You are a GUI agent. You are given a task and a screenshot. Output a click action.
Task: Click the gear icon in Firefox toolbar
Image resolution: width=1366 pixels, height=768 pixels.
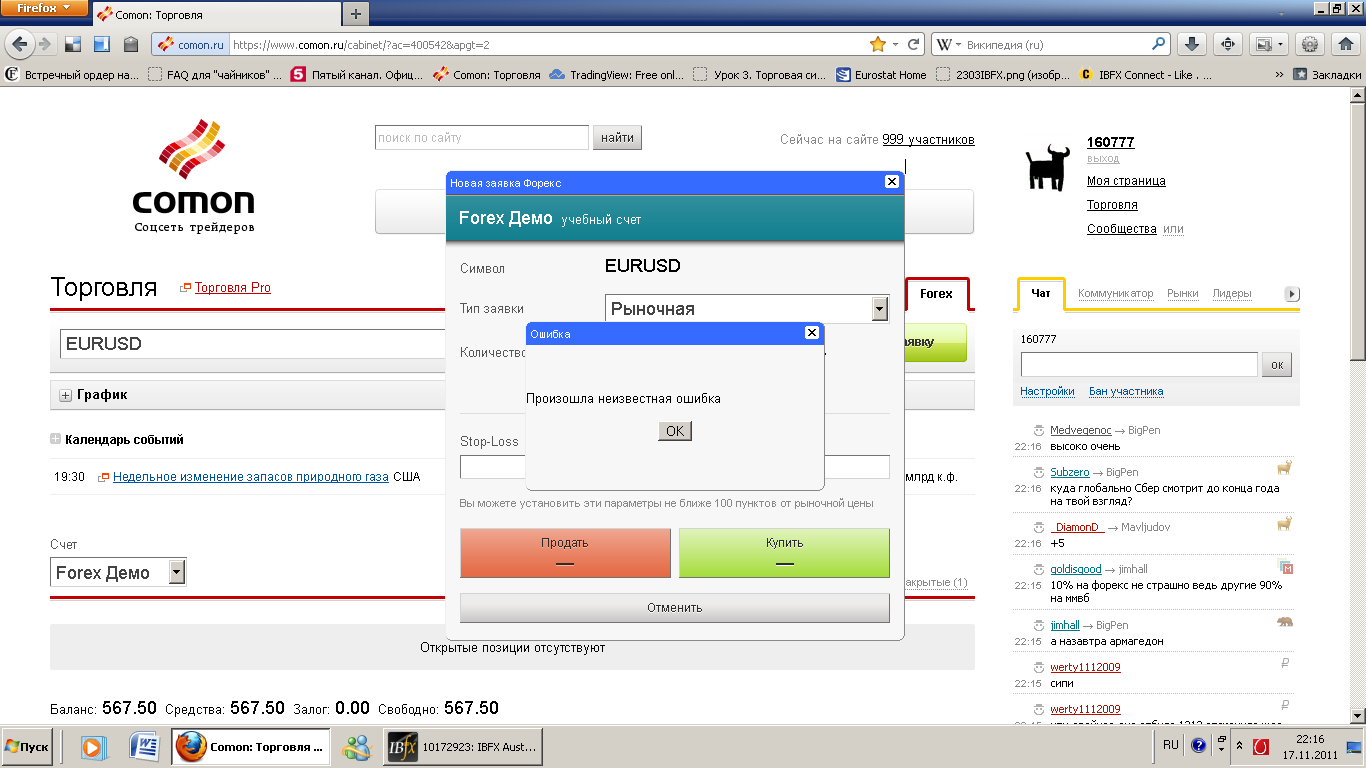point(1311,44)
